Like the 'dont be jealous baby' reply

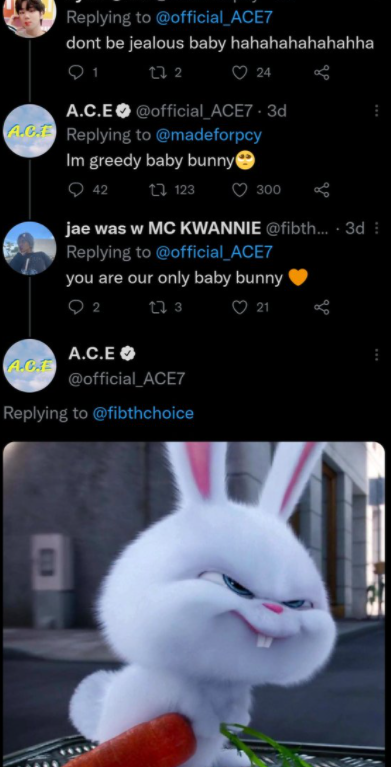(239, 73)
